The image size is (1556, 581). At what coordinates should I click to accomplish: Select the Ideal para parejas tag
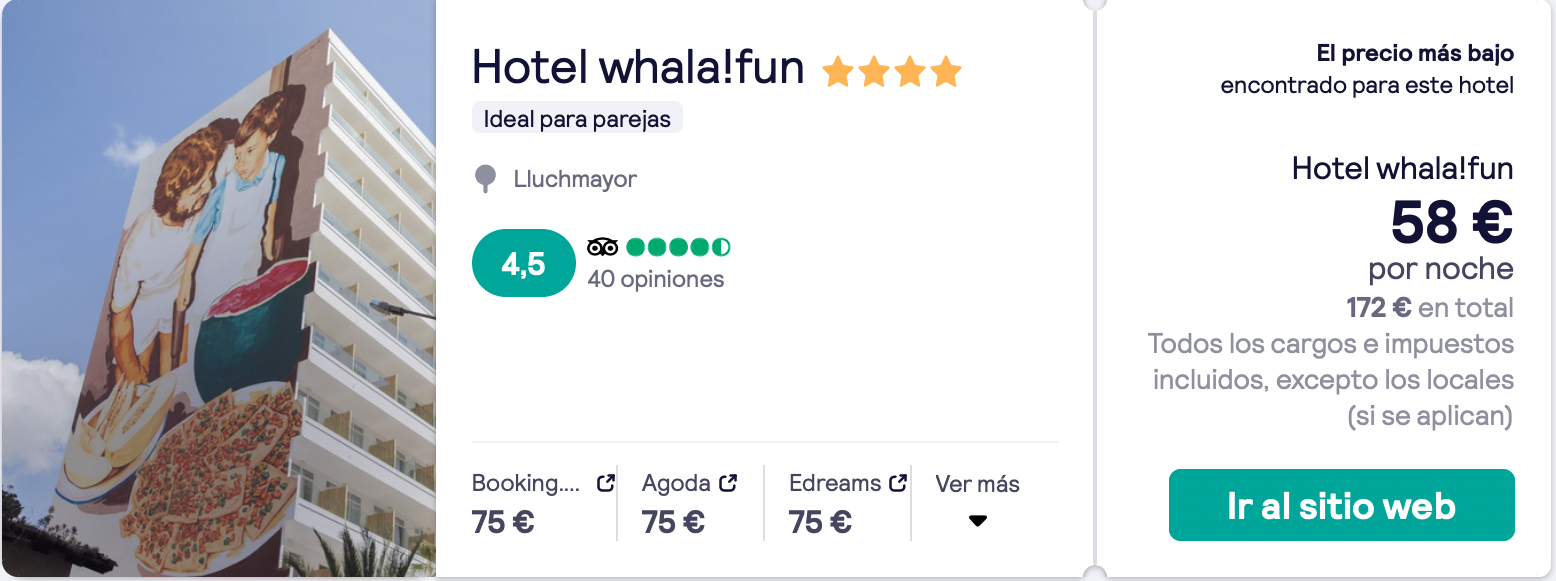pyautogui.click(x=577, y=118)
